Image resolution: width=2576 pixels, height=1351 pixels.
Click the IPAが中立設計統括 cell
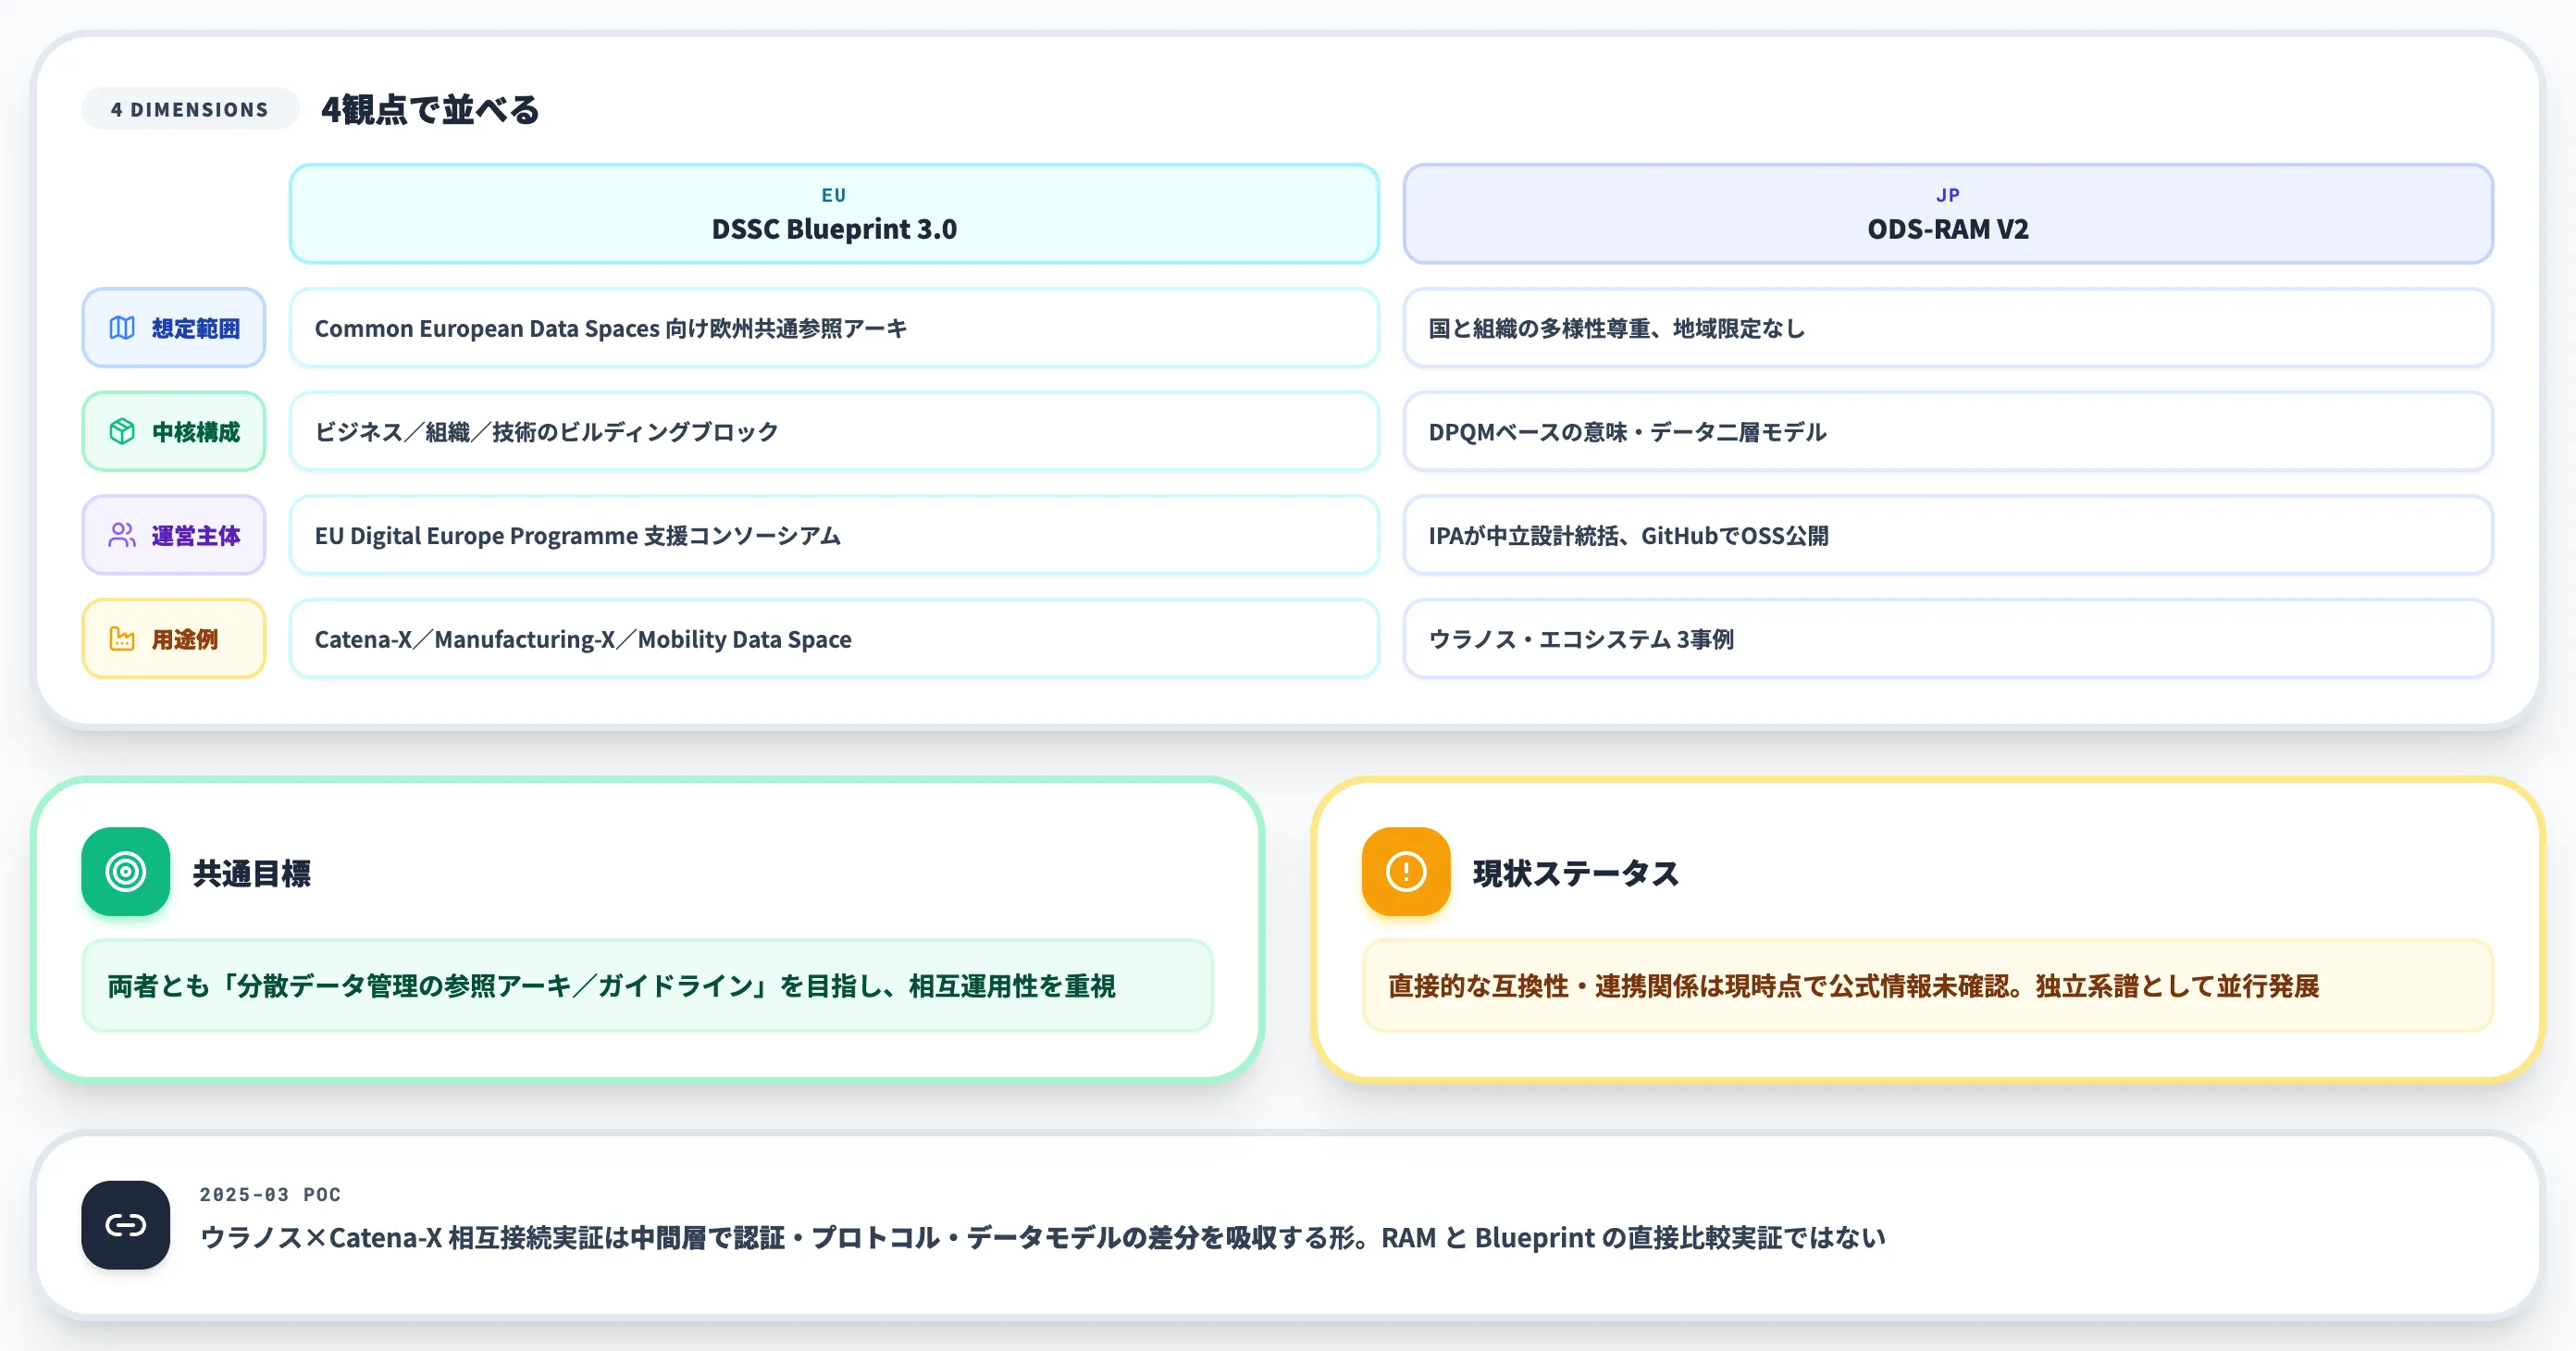1948,535
